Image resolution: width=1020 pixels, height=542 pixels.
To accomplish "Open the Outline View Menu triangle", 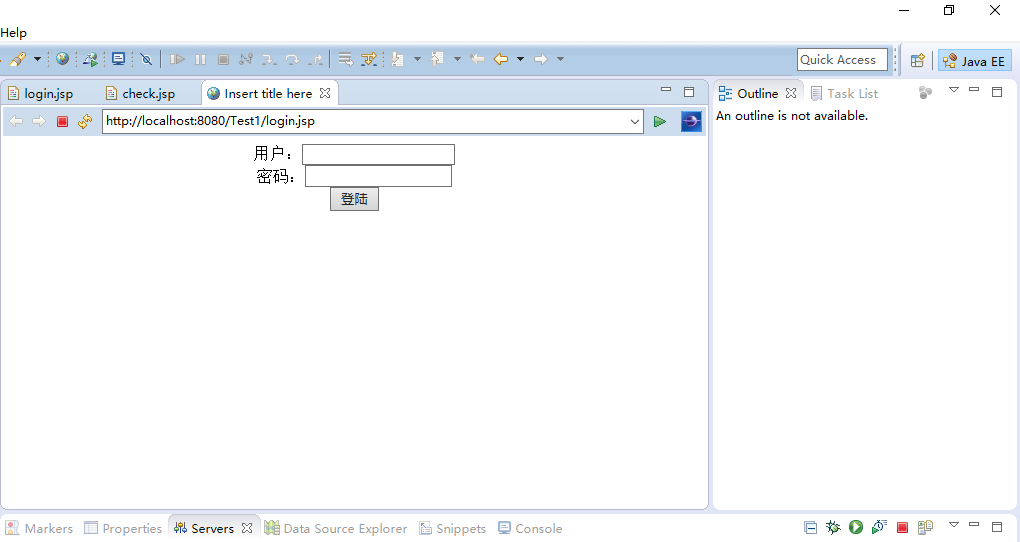I will point(954,90).
